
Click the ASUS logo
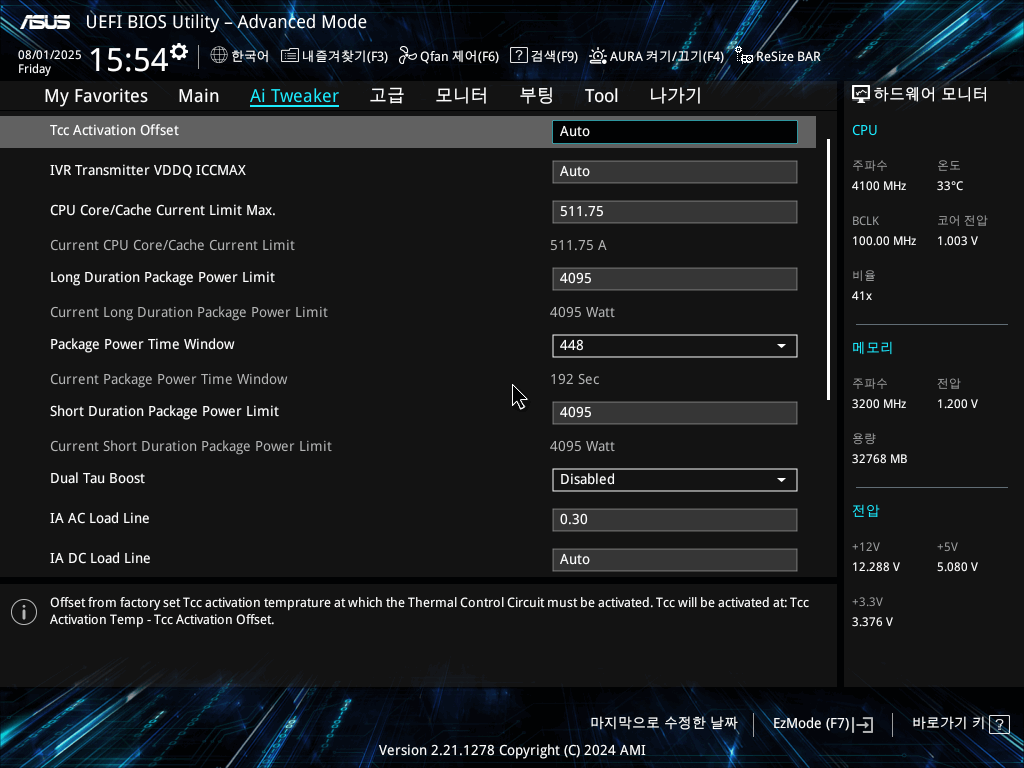pyautogui.click(x=45, y=22)
